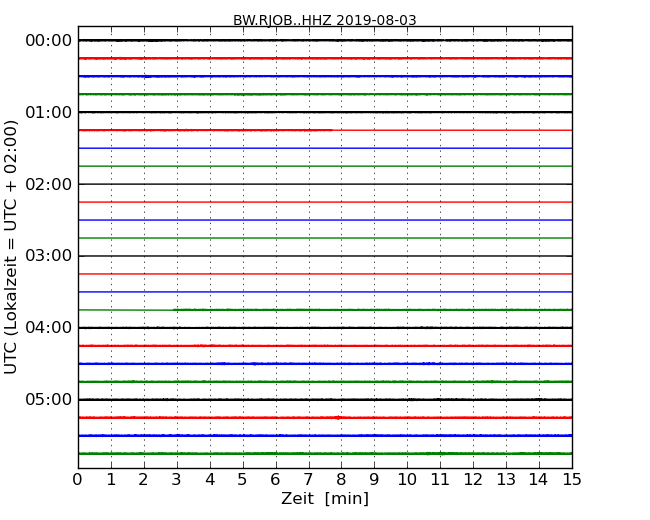Click the black seismogram trace at 05:00

(x=325, y=399)
